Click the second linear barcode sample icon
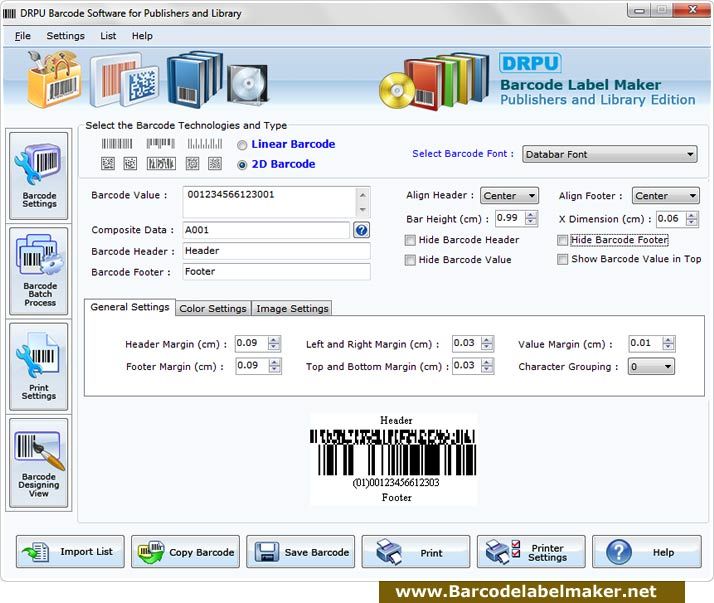The width and height of the screenshot is (714, 603). 161,144
